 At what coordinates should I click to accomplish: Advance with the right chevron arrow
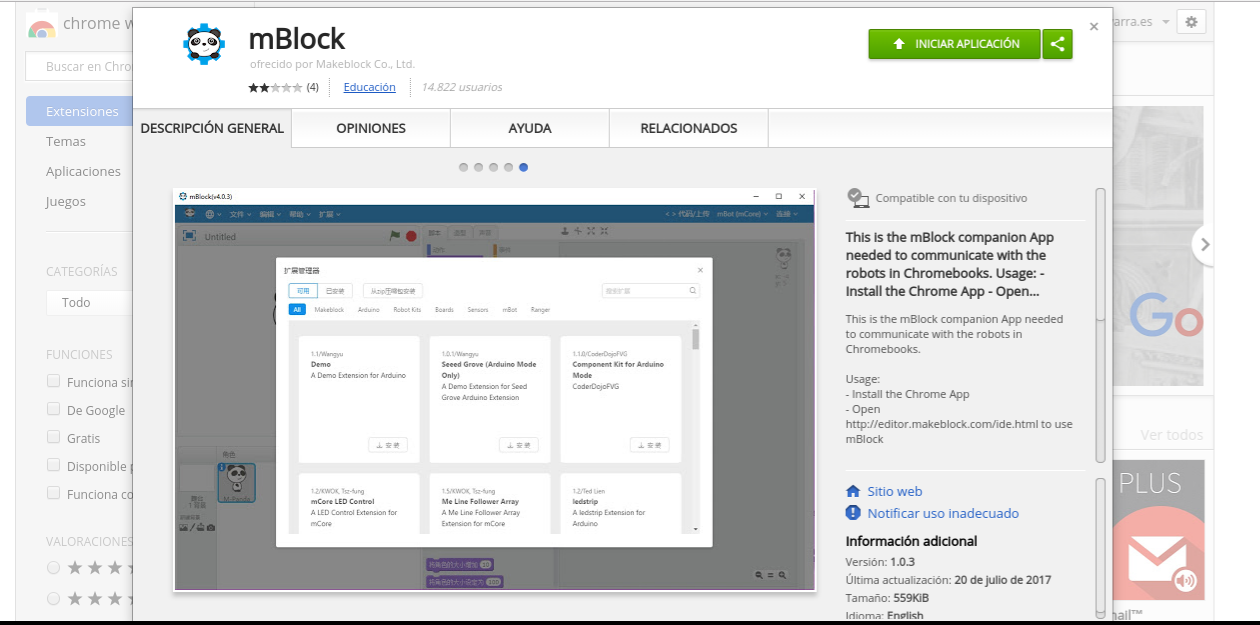(1204, 244)
